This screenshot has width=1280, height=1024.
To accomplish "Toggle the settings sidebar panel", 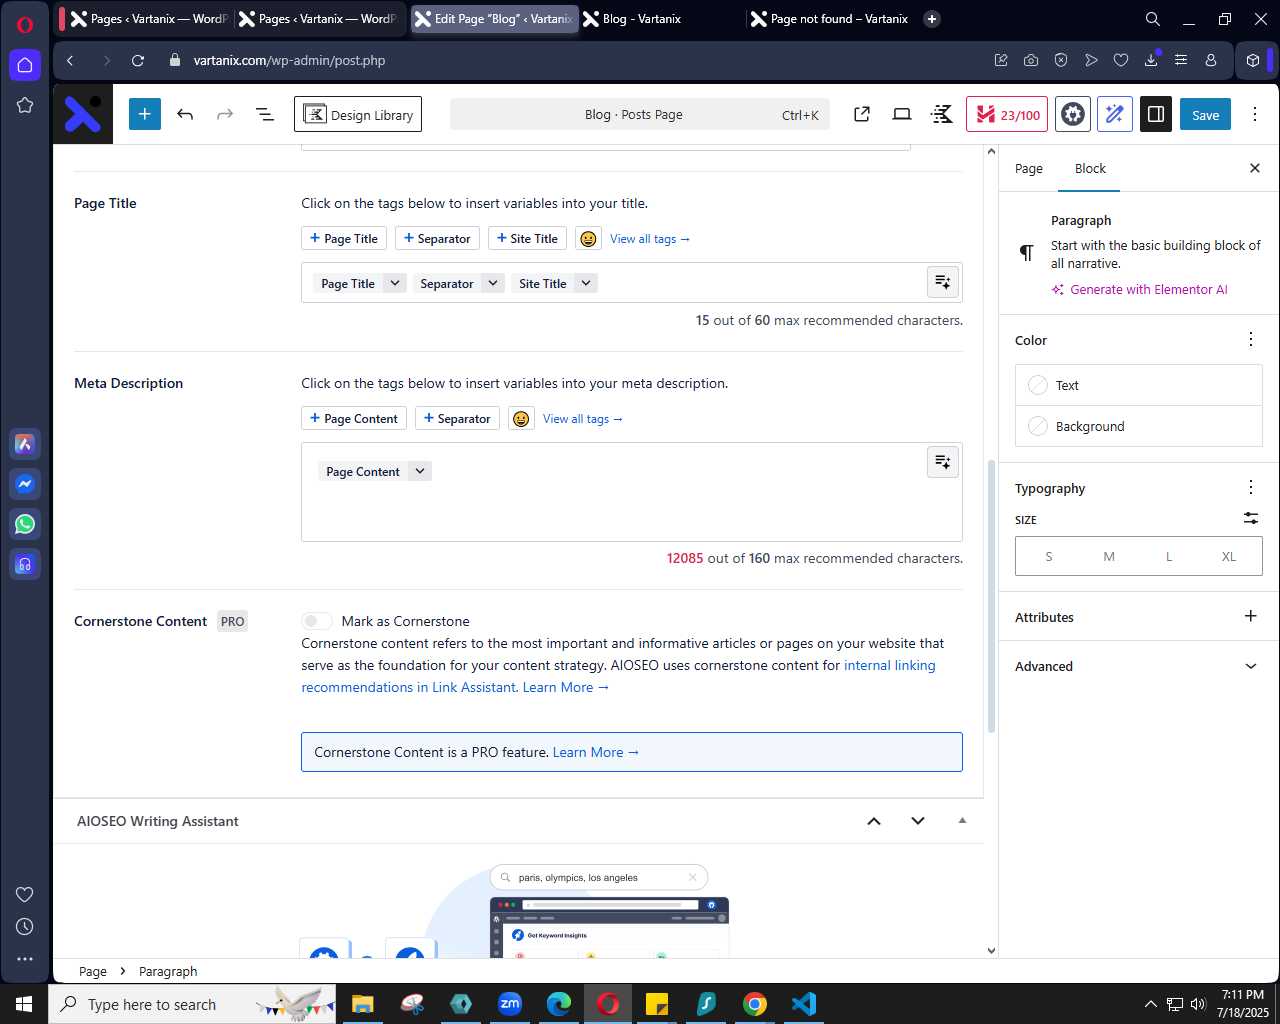I will (1156, 114).
